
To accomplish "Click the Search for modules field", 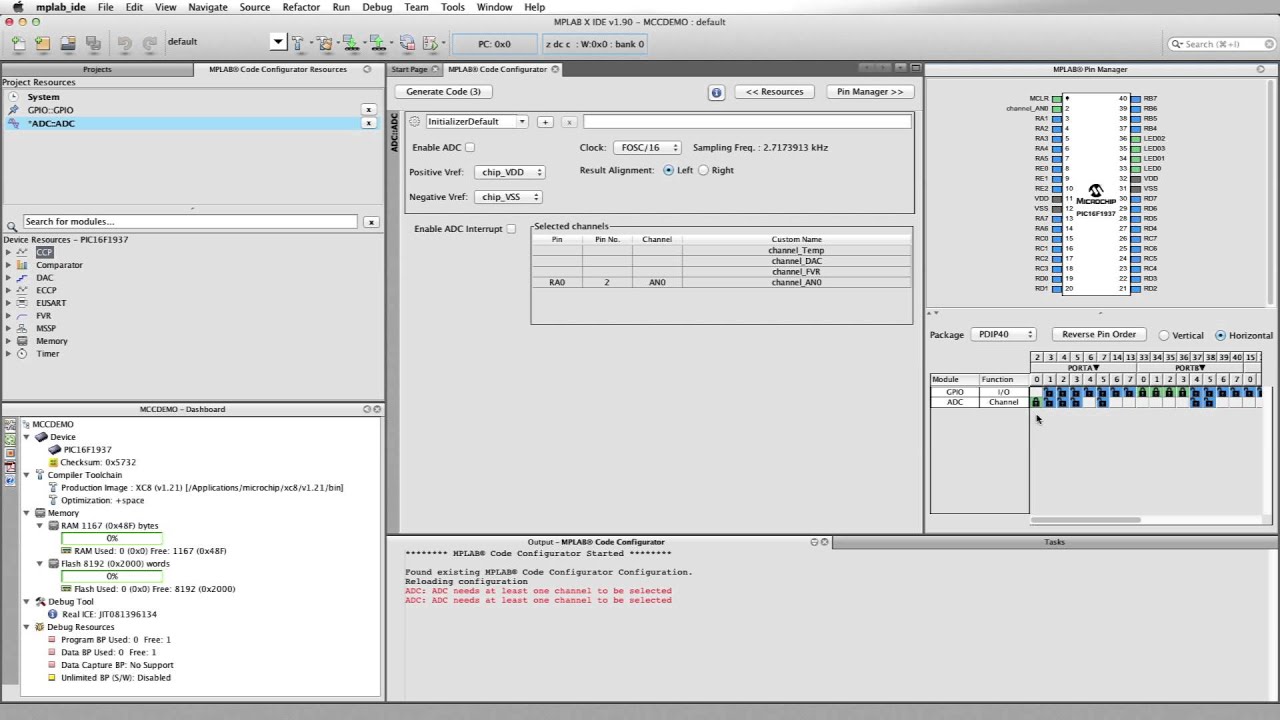I will click(189, 222).
